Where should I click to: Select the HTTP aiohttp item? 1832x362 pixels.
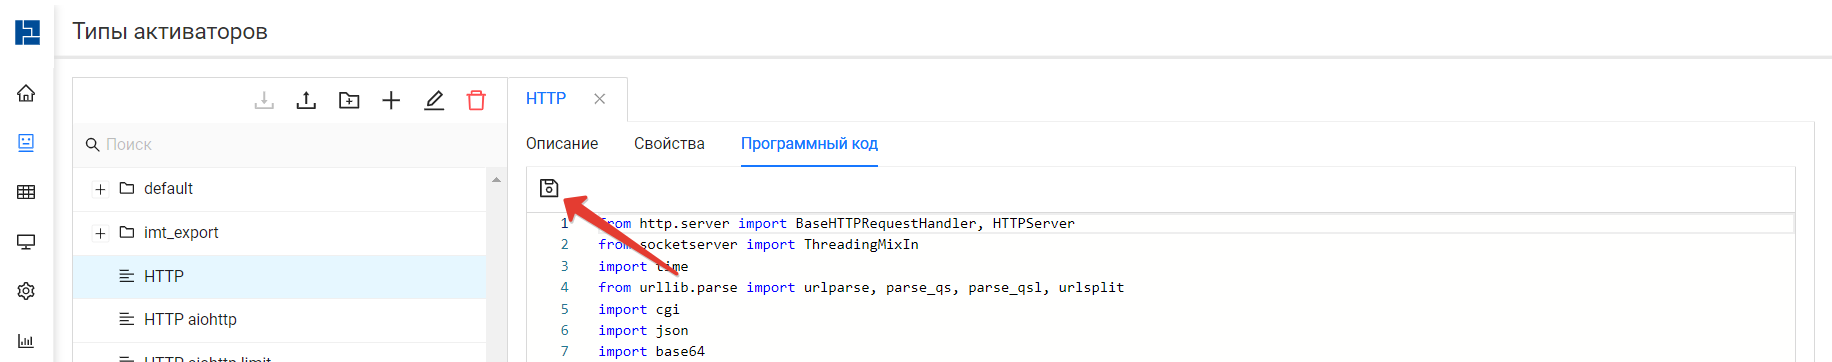(x=280, y=320)
